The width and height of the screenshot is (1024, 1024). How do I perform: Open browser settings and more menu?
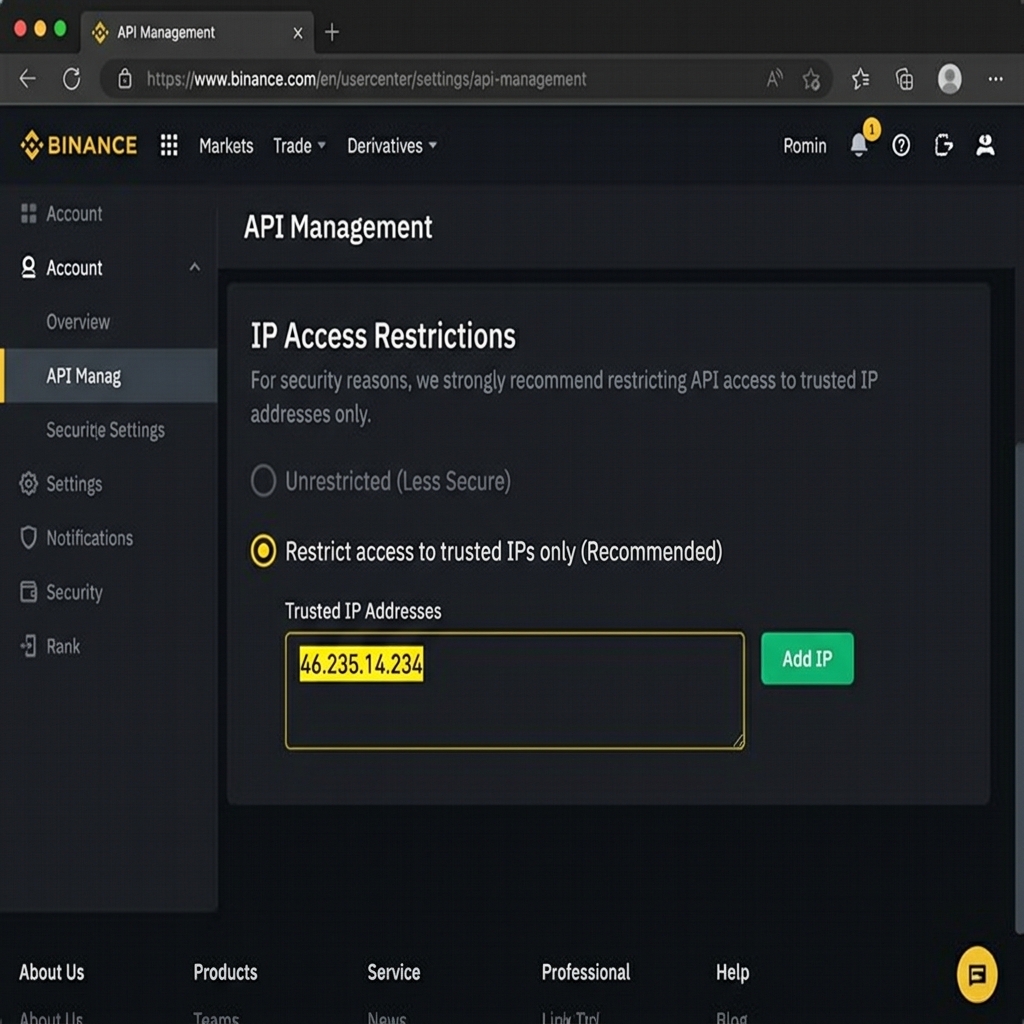[995, 79]
